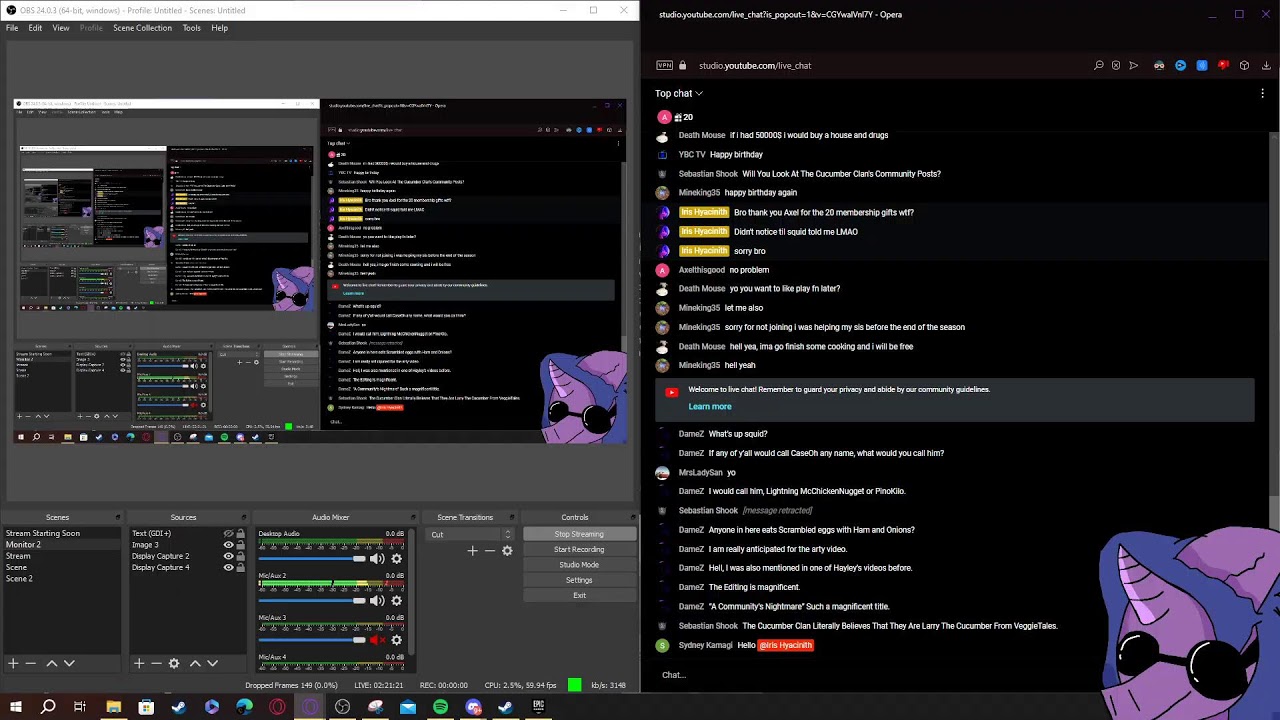The height and width of the screenshot is (720, 1280).
Task: Open the Help menu in OBS
Action: point(219,28)
